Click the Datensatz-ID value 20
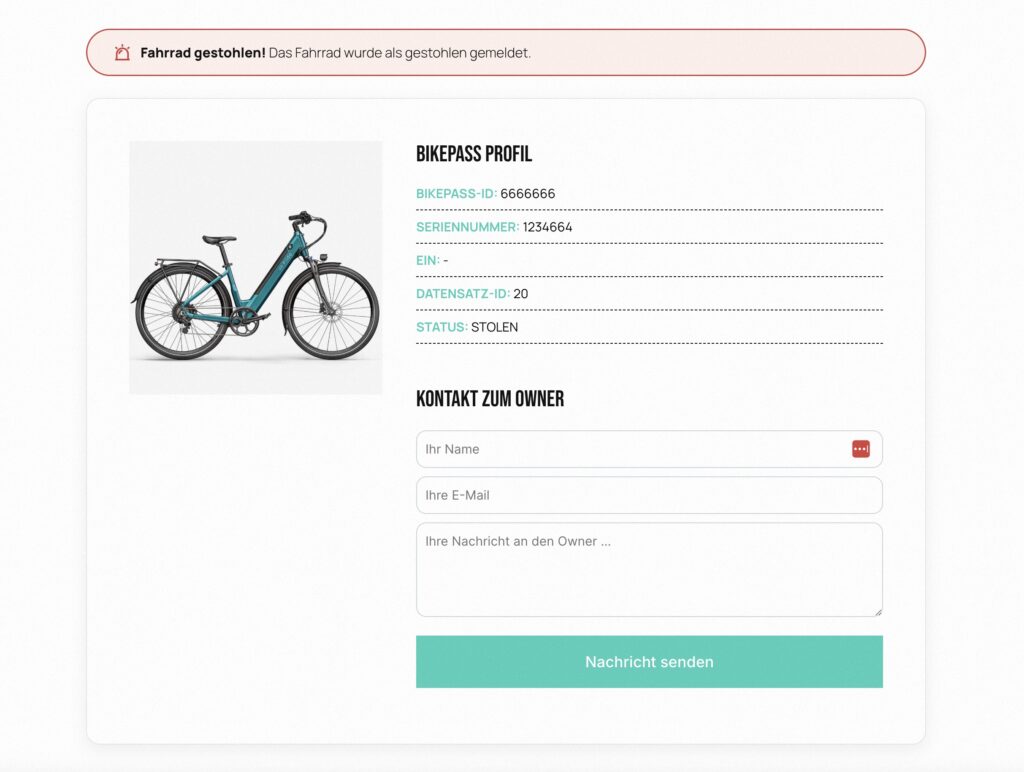This screenshot has height=772, width=1024. (x=521, y=294)
